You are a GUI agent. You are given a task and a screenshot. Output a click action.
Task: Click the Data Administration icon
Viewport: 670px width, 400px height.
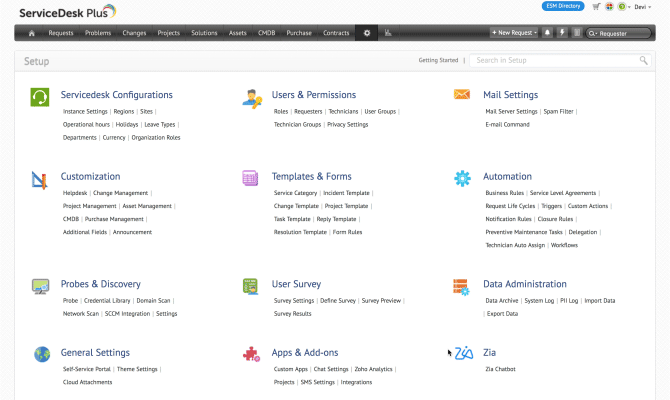pyautogui.click(x=462, y=286)
